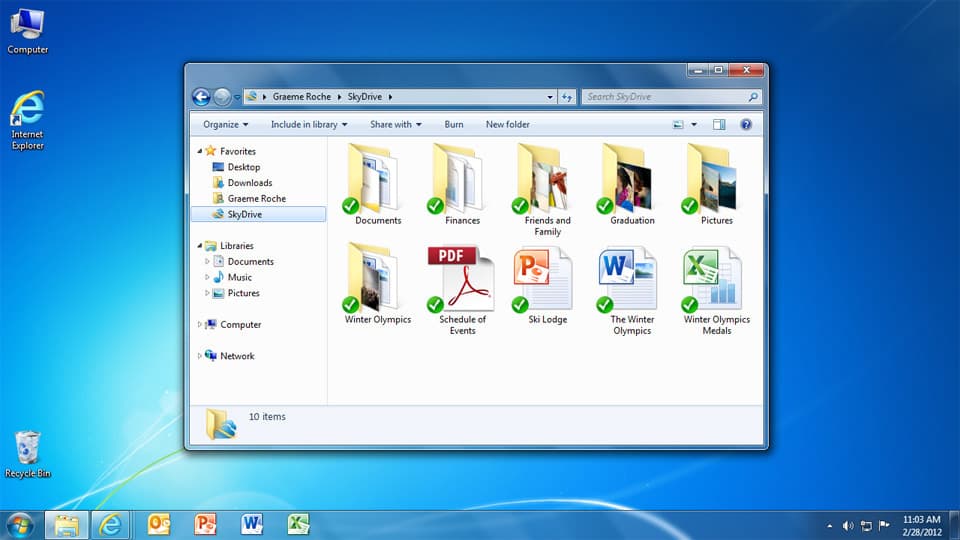The image size is (960, 540).
Task: Click the Burn toolbar button
Action: click(x=454, y=125)
